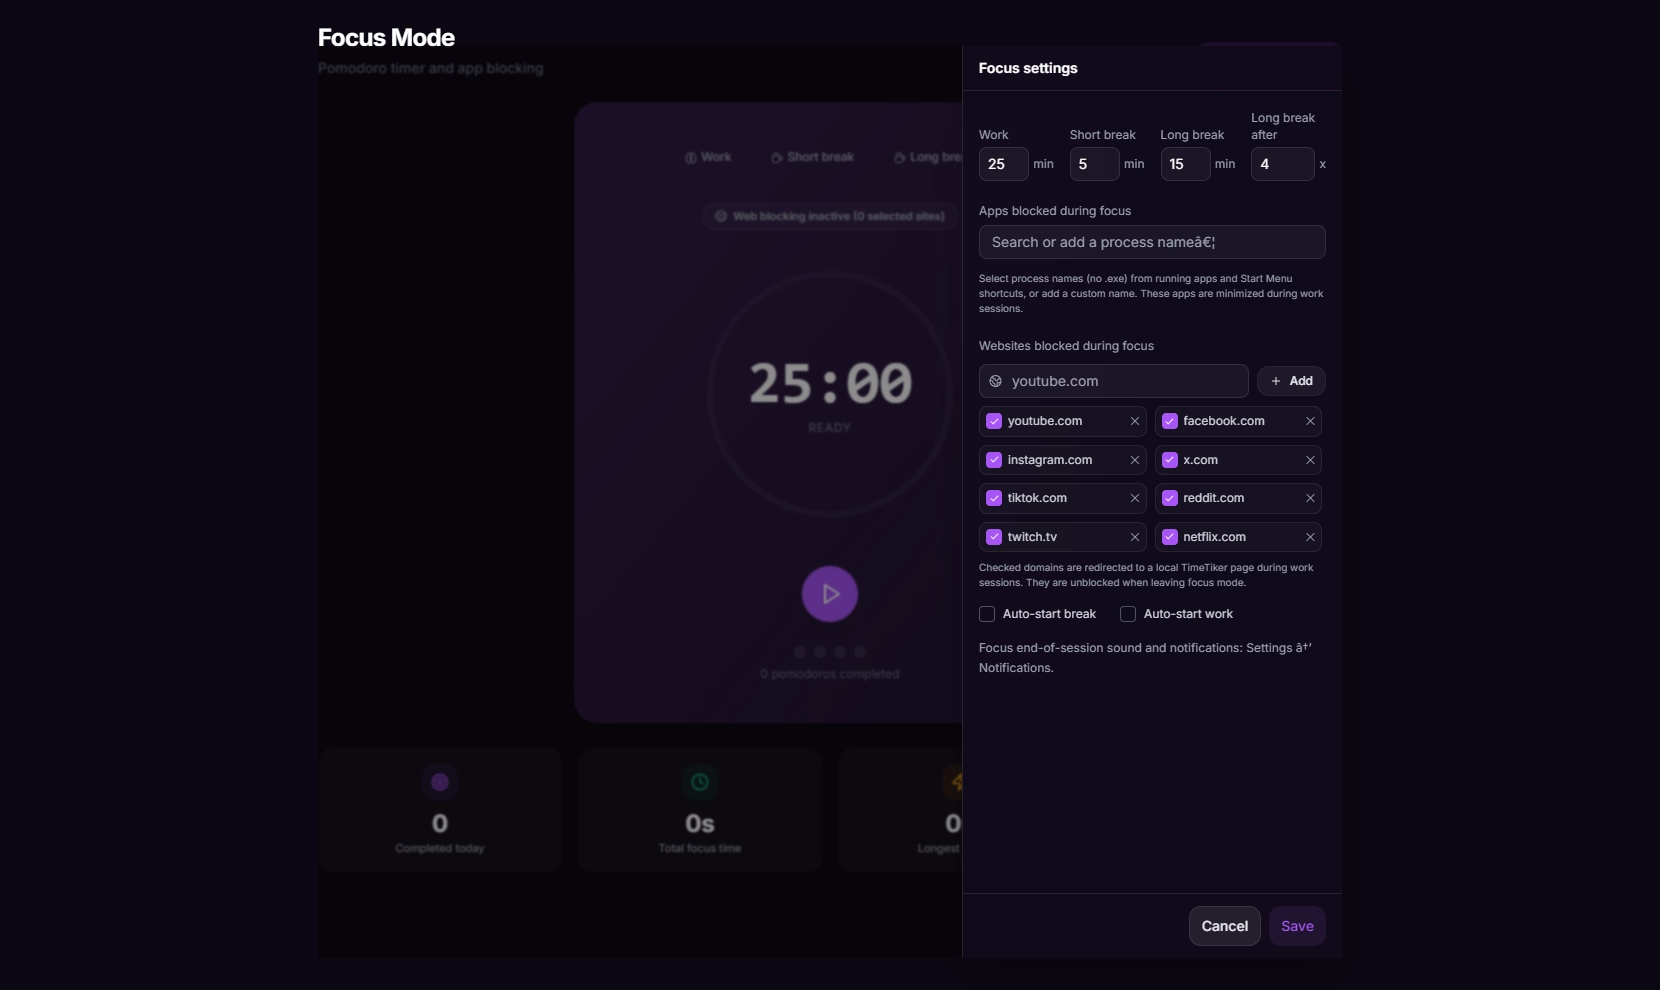Click the website domain input field

[1114, 381]
